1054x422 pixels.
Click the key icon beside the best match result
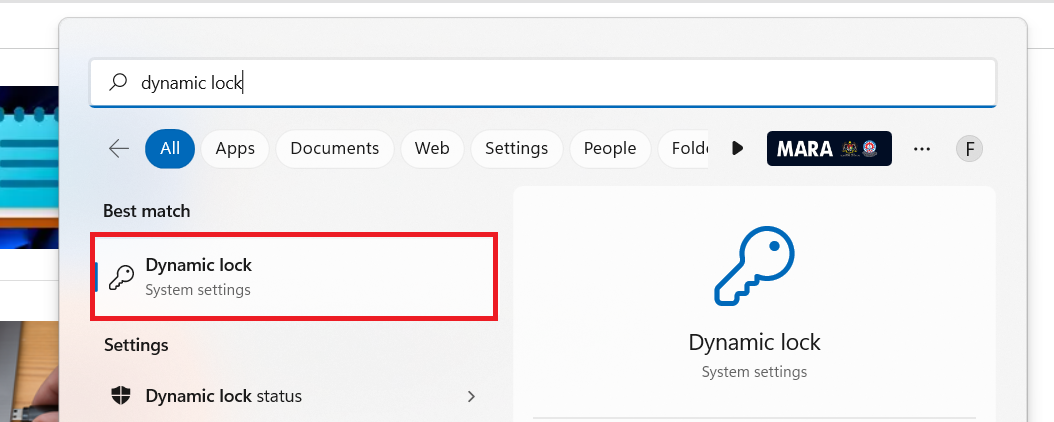tap(121, 277)
